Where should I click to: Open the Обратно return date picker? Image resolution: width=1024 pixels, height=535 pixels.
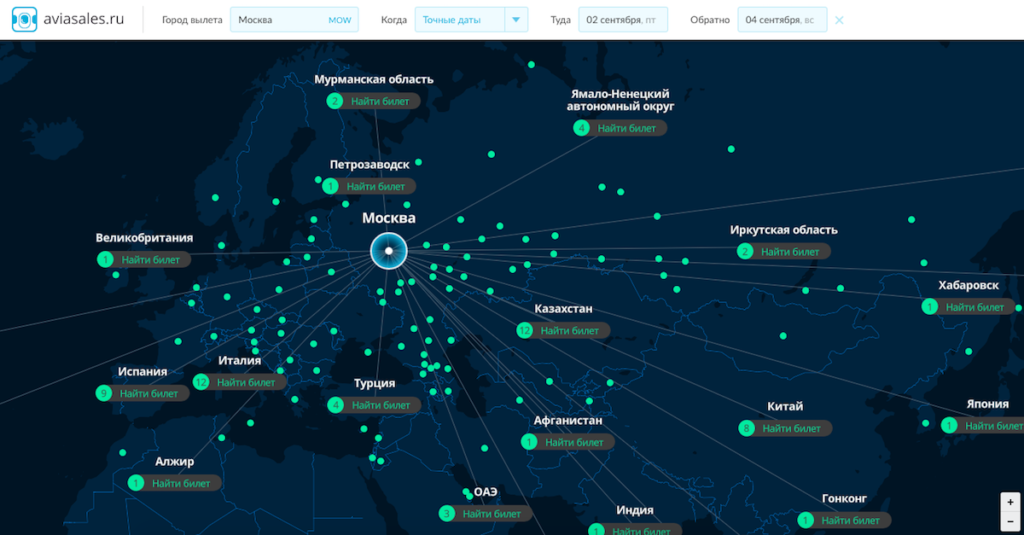point(781,20)
